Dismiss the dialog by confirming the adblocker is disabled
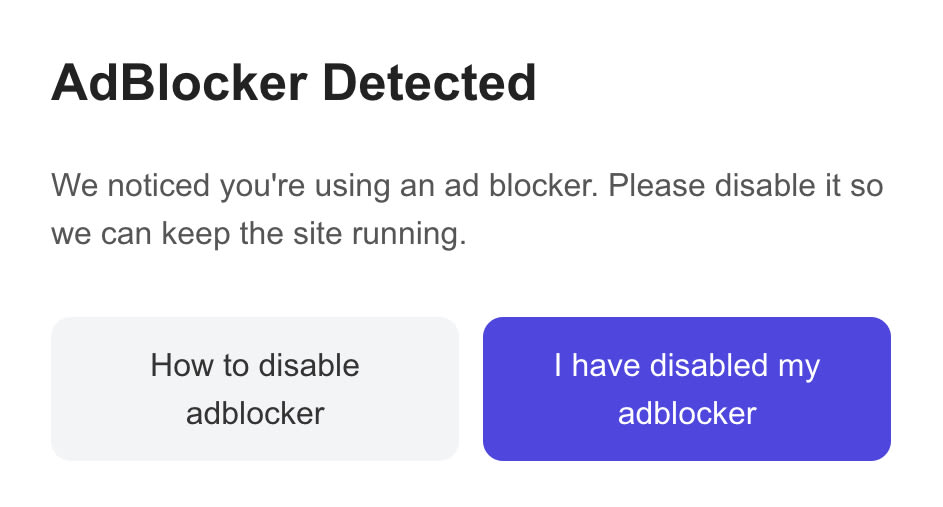This screenshot has height=507, width=943. coord(687,389)
